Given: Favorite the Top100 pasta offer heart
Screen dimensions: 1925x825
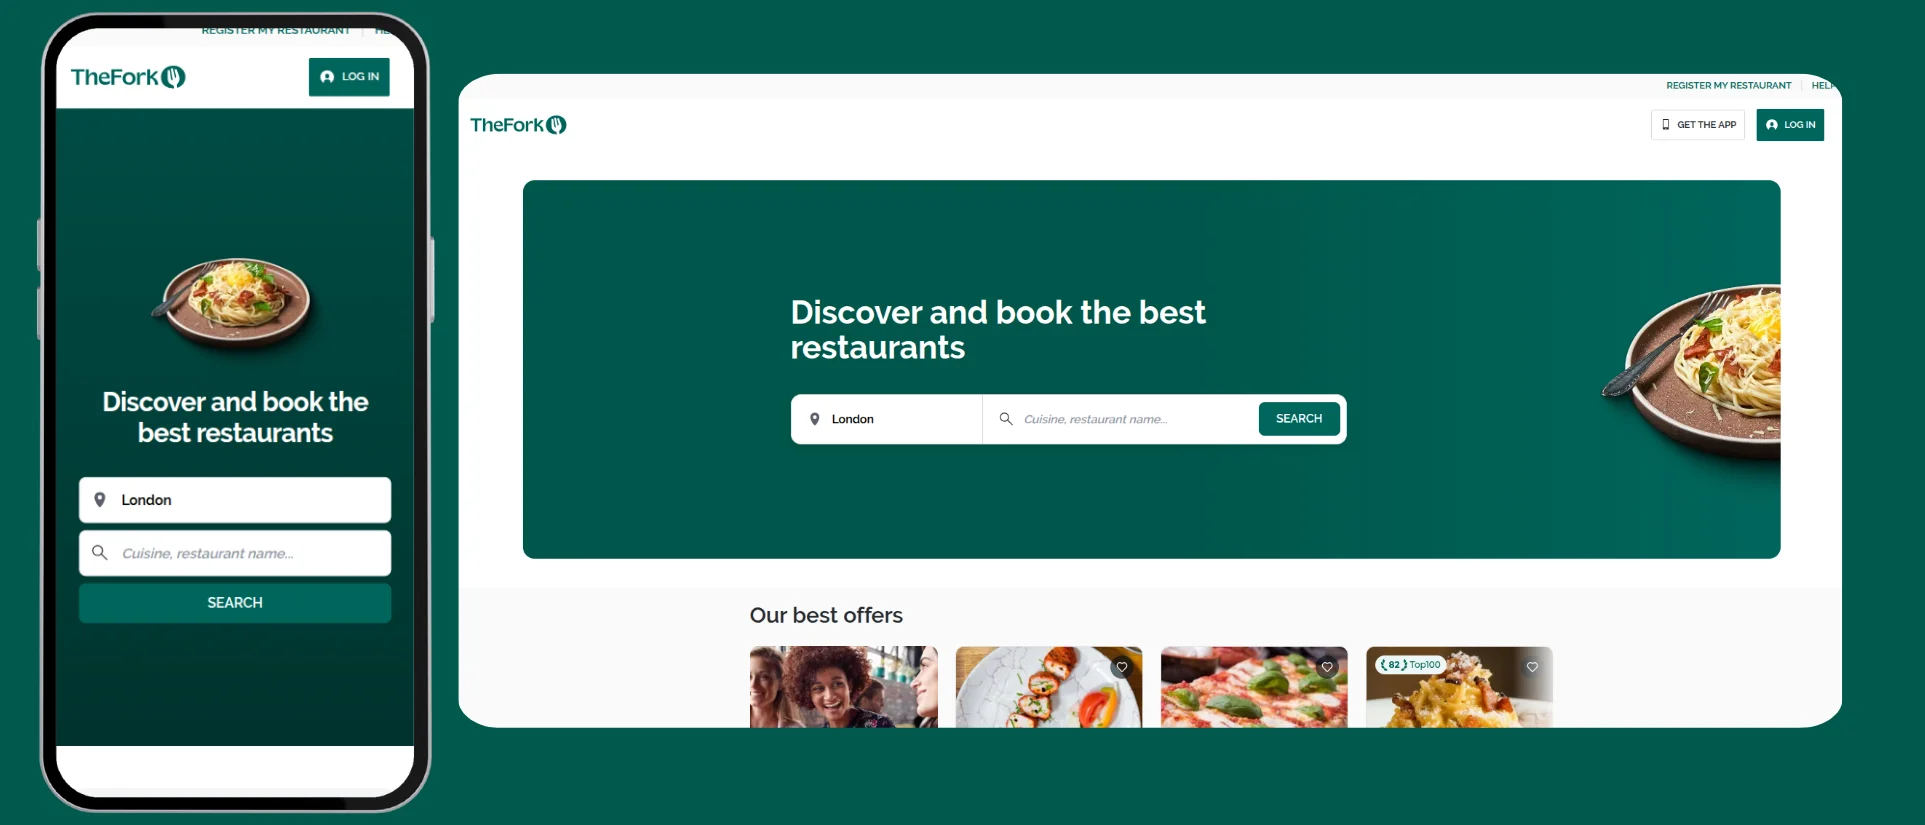Looking at the screenshot, I should coord(1532,667).
